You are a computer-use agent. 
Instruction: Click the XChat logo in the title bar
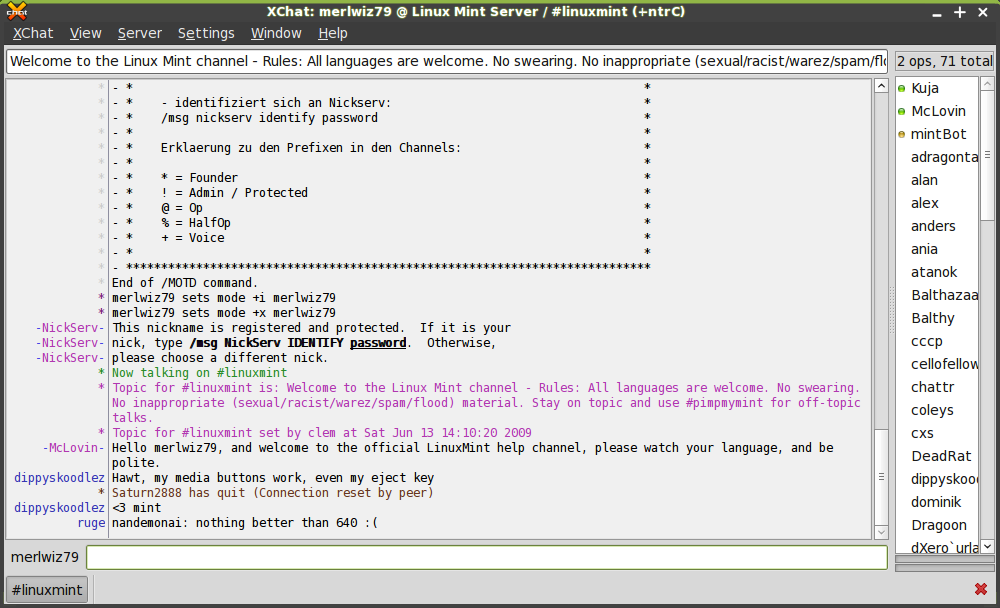(x=17, y=11)
